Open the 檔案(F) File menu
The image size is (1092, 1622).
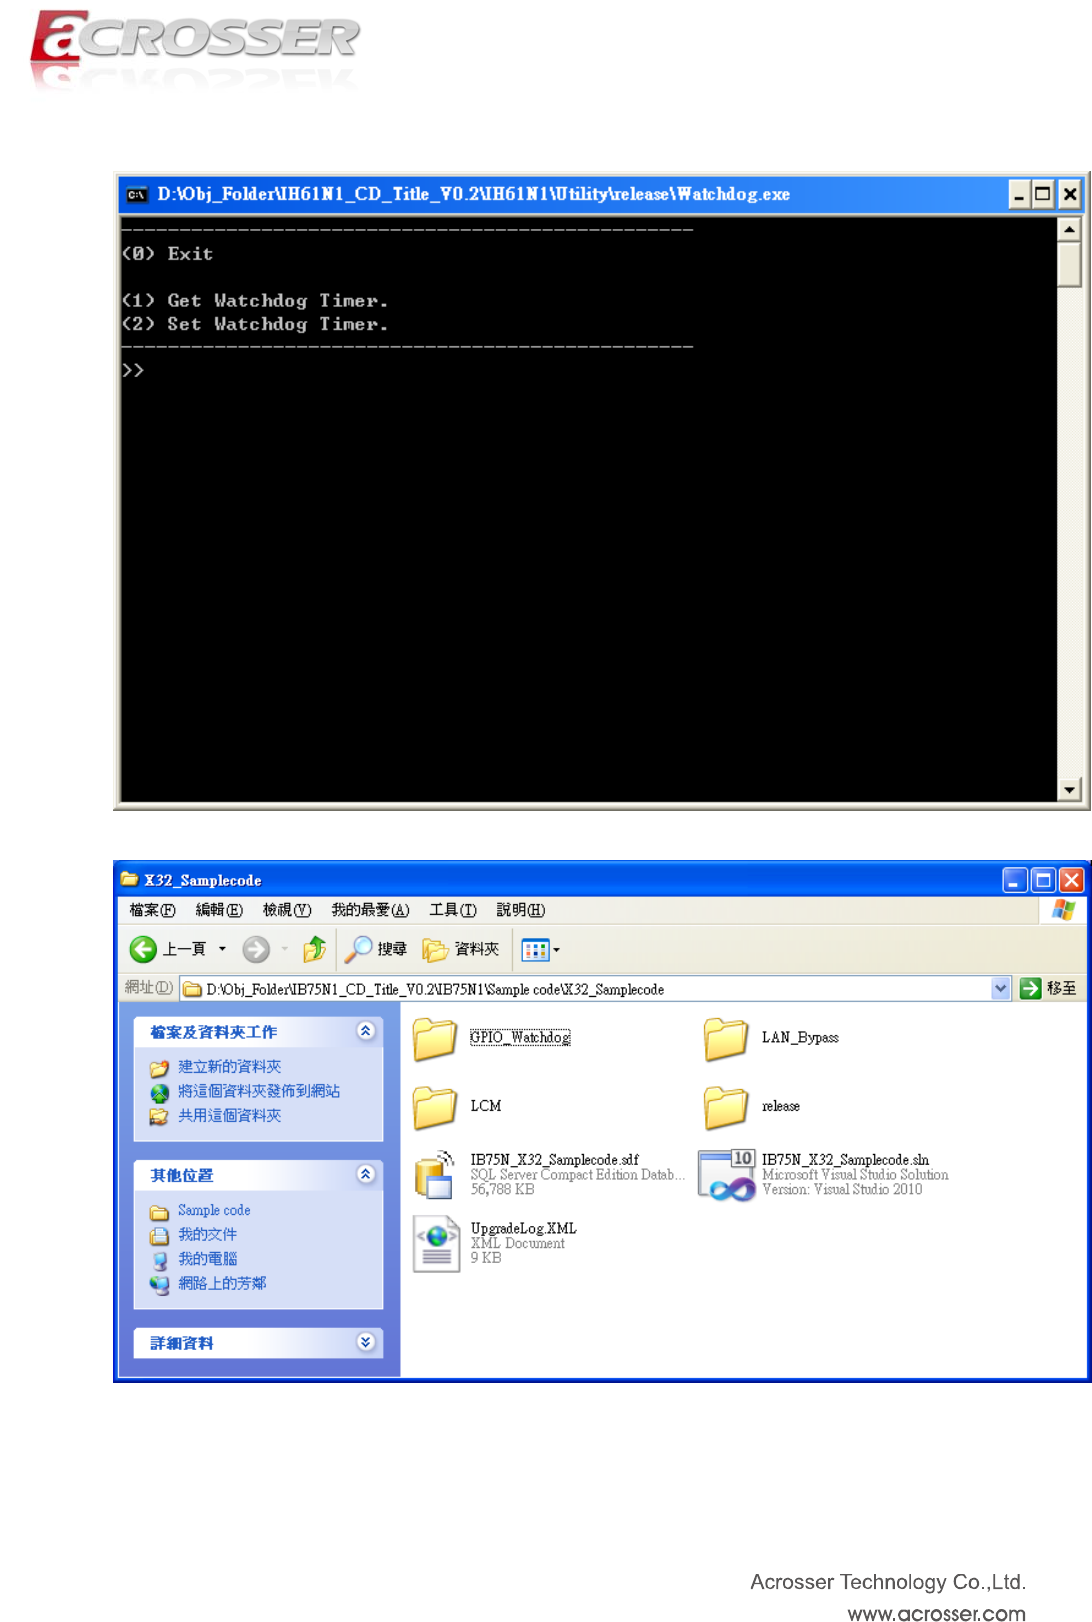tap(152, 910)
